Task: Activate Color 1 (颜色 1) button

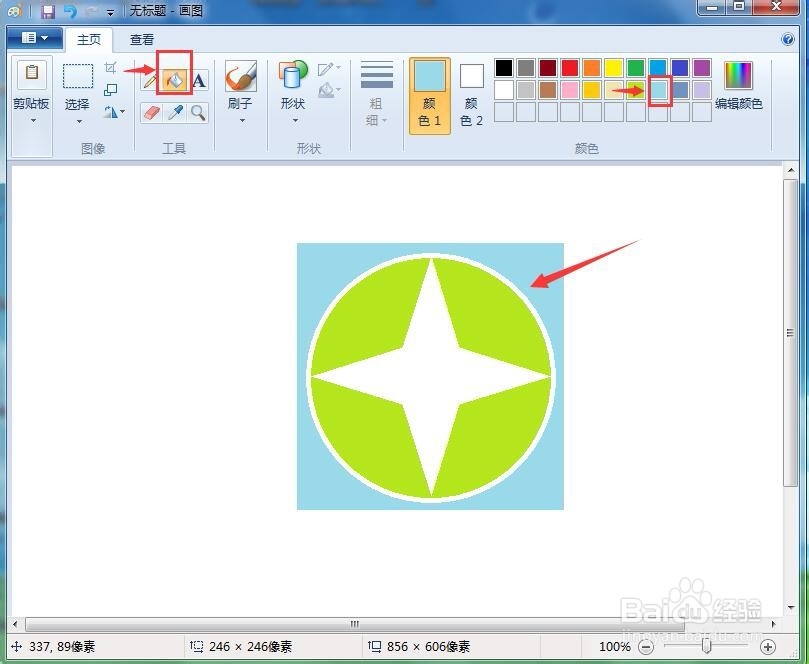Action: coord(430,96)
